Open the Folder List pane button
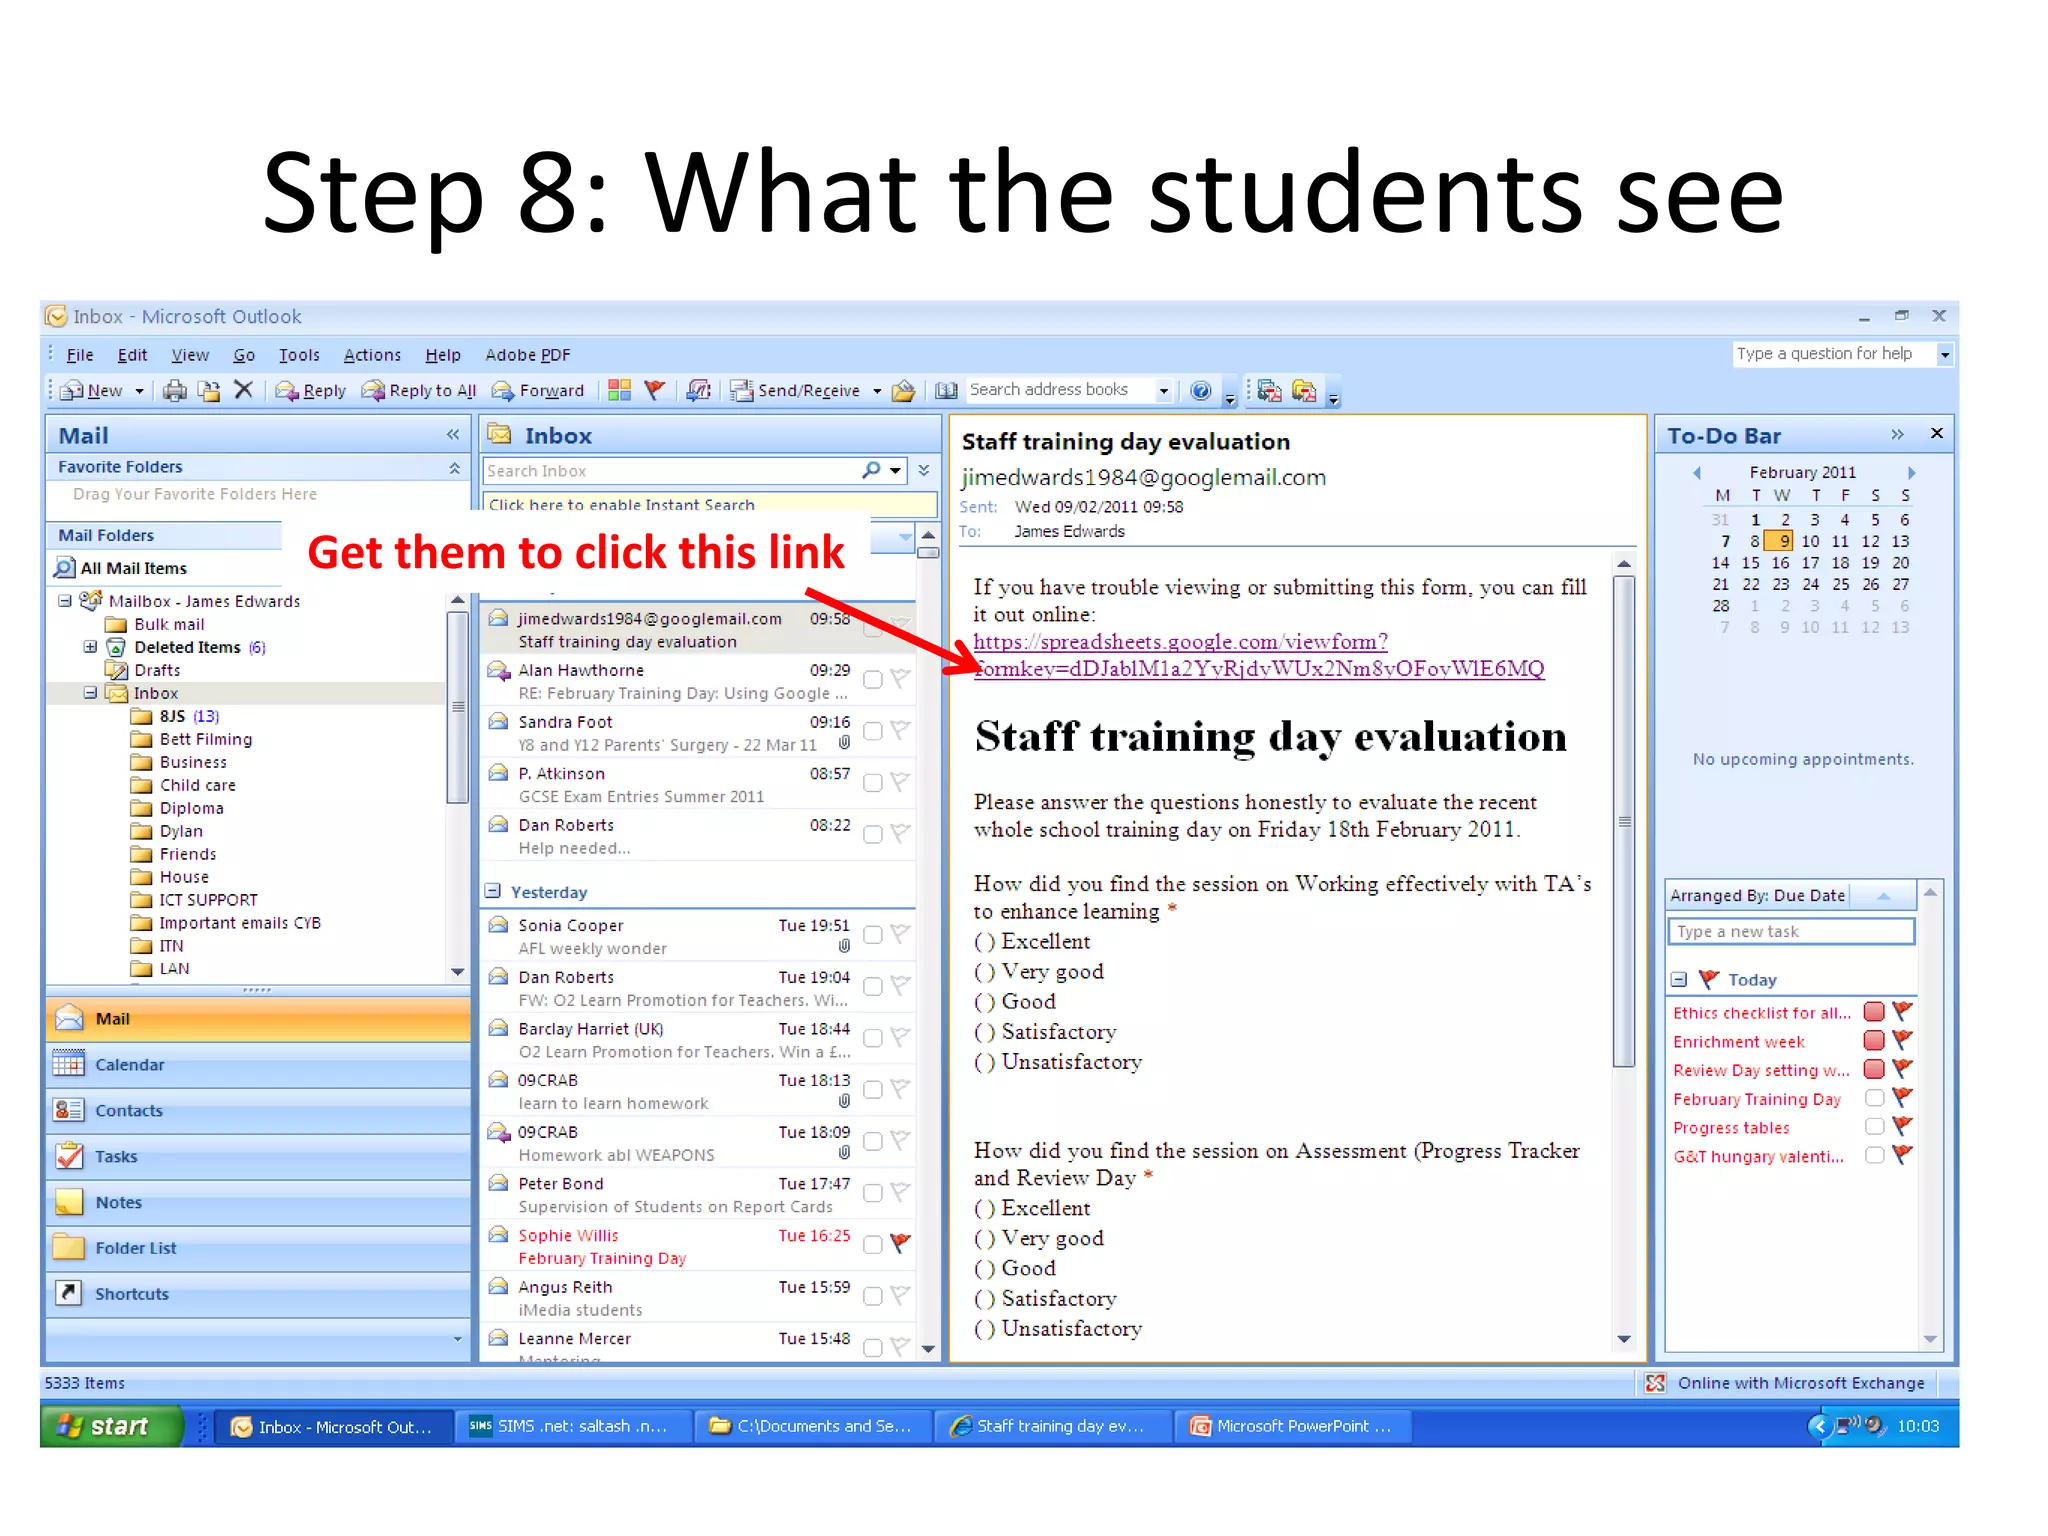Screen dimensions: 2048x1536 pyautogui.click(x=257, y=1248)
